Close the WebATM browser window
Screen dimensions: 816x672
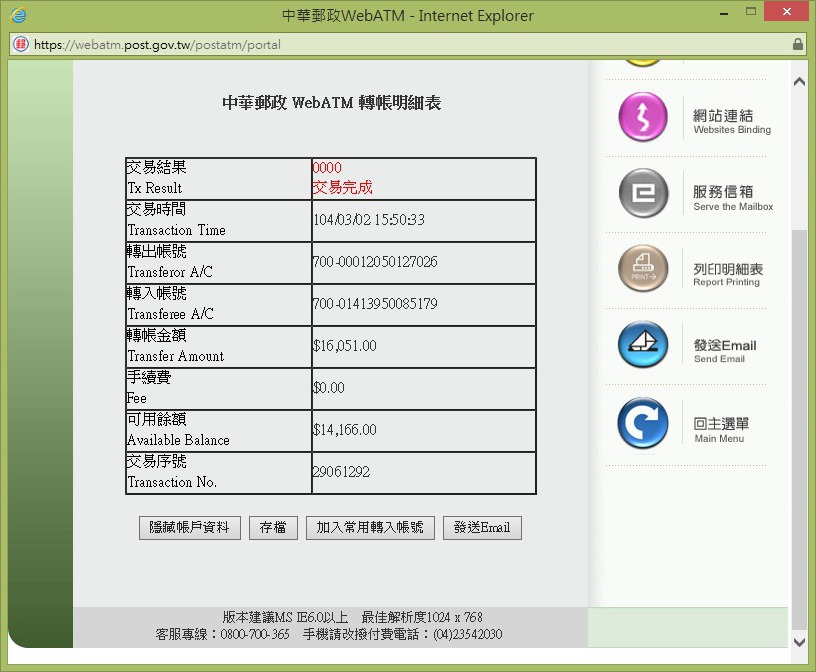point(786,11)
